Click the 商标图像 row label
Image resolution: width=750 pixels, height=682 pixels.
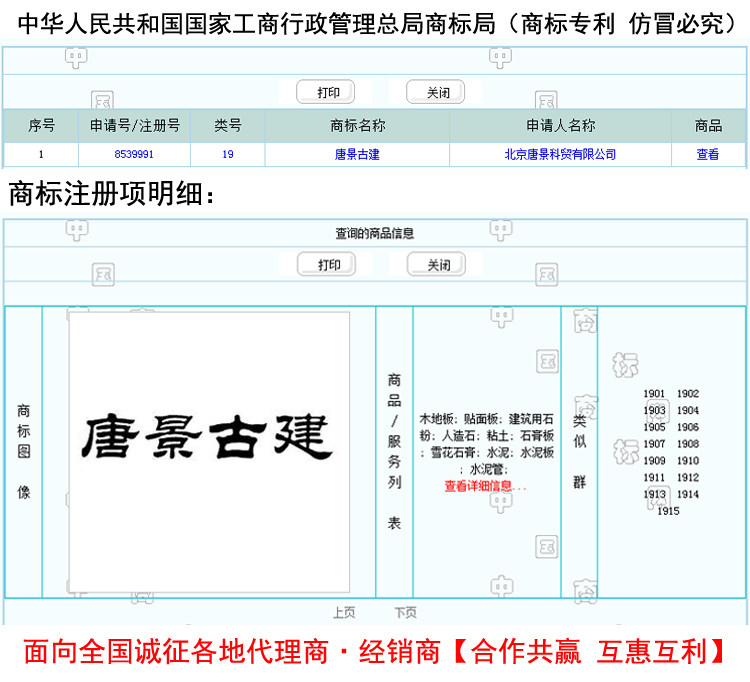click(23, 451)
